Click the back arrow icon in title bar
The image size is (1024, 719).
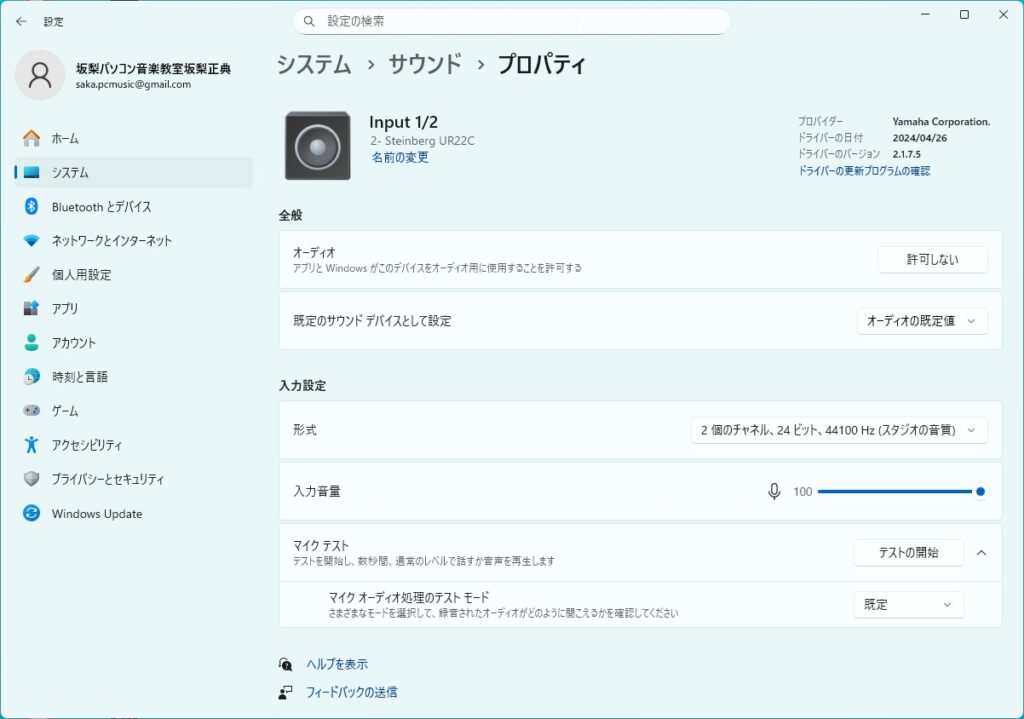pos(21,21)
